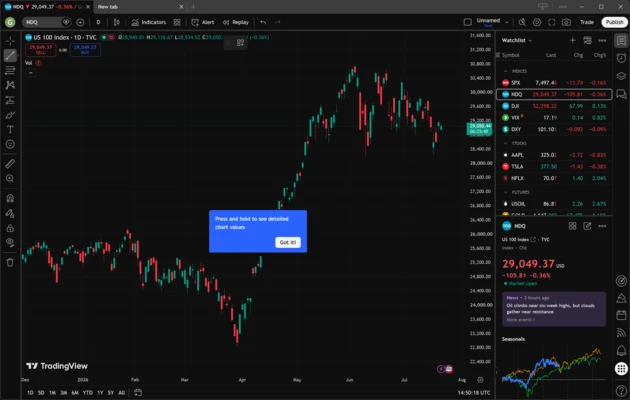
Task: Open the chart settings hexagon icon
Action: tap(537, 22)
